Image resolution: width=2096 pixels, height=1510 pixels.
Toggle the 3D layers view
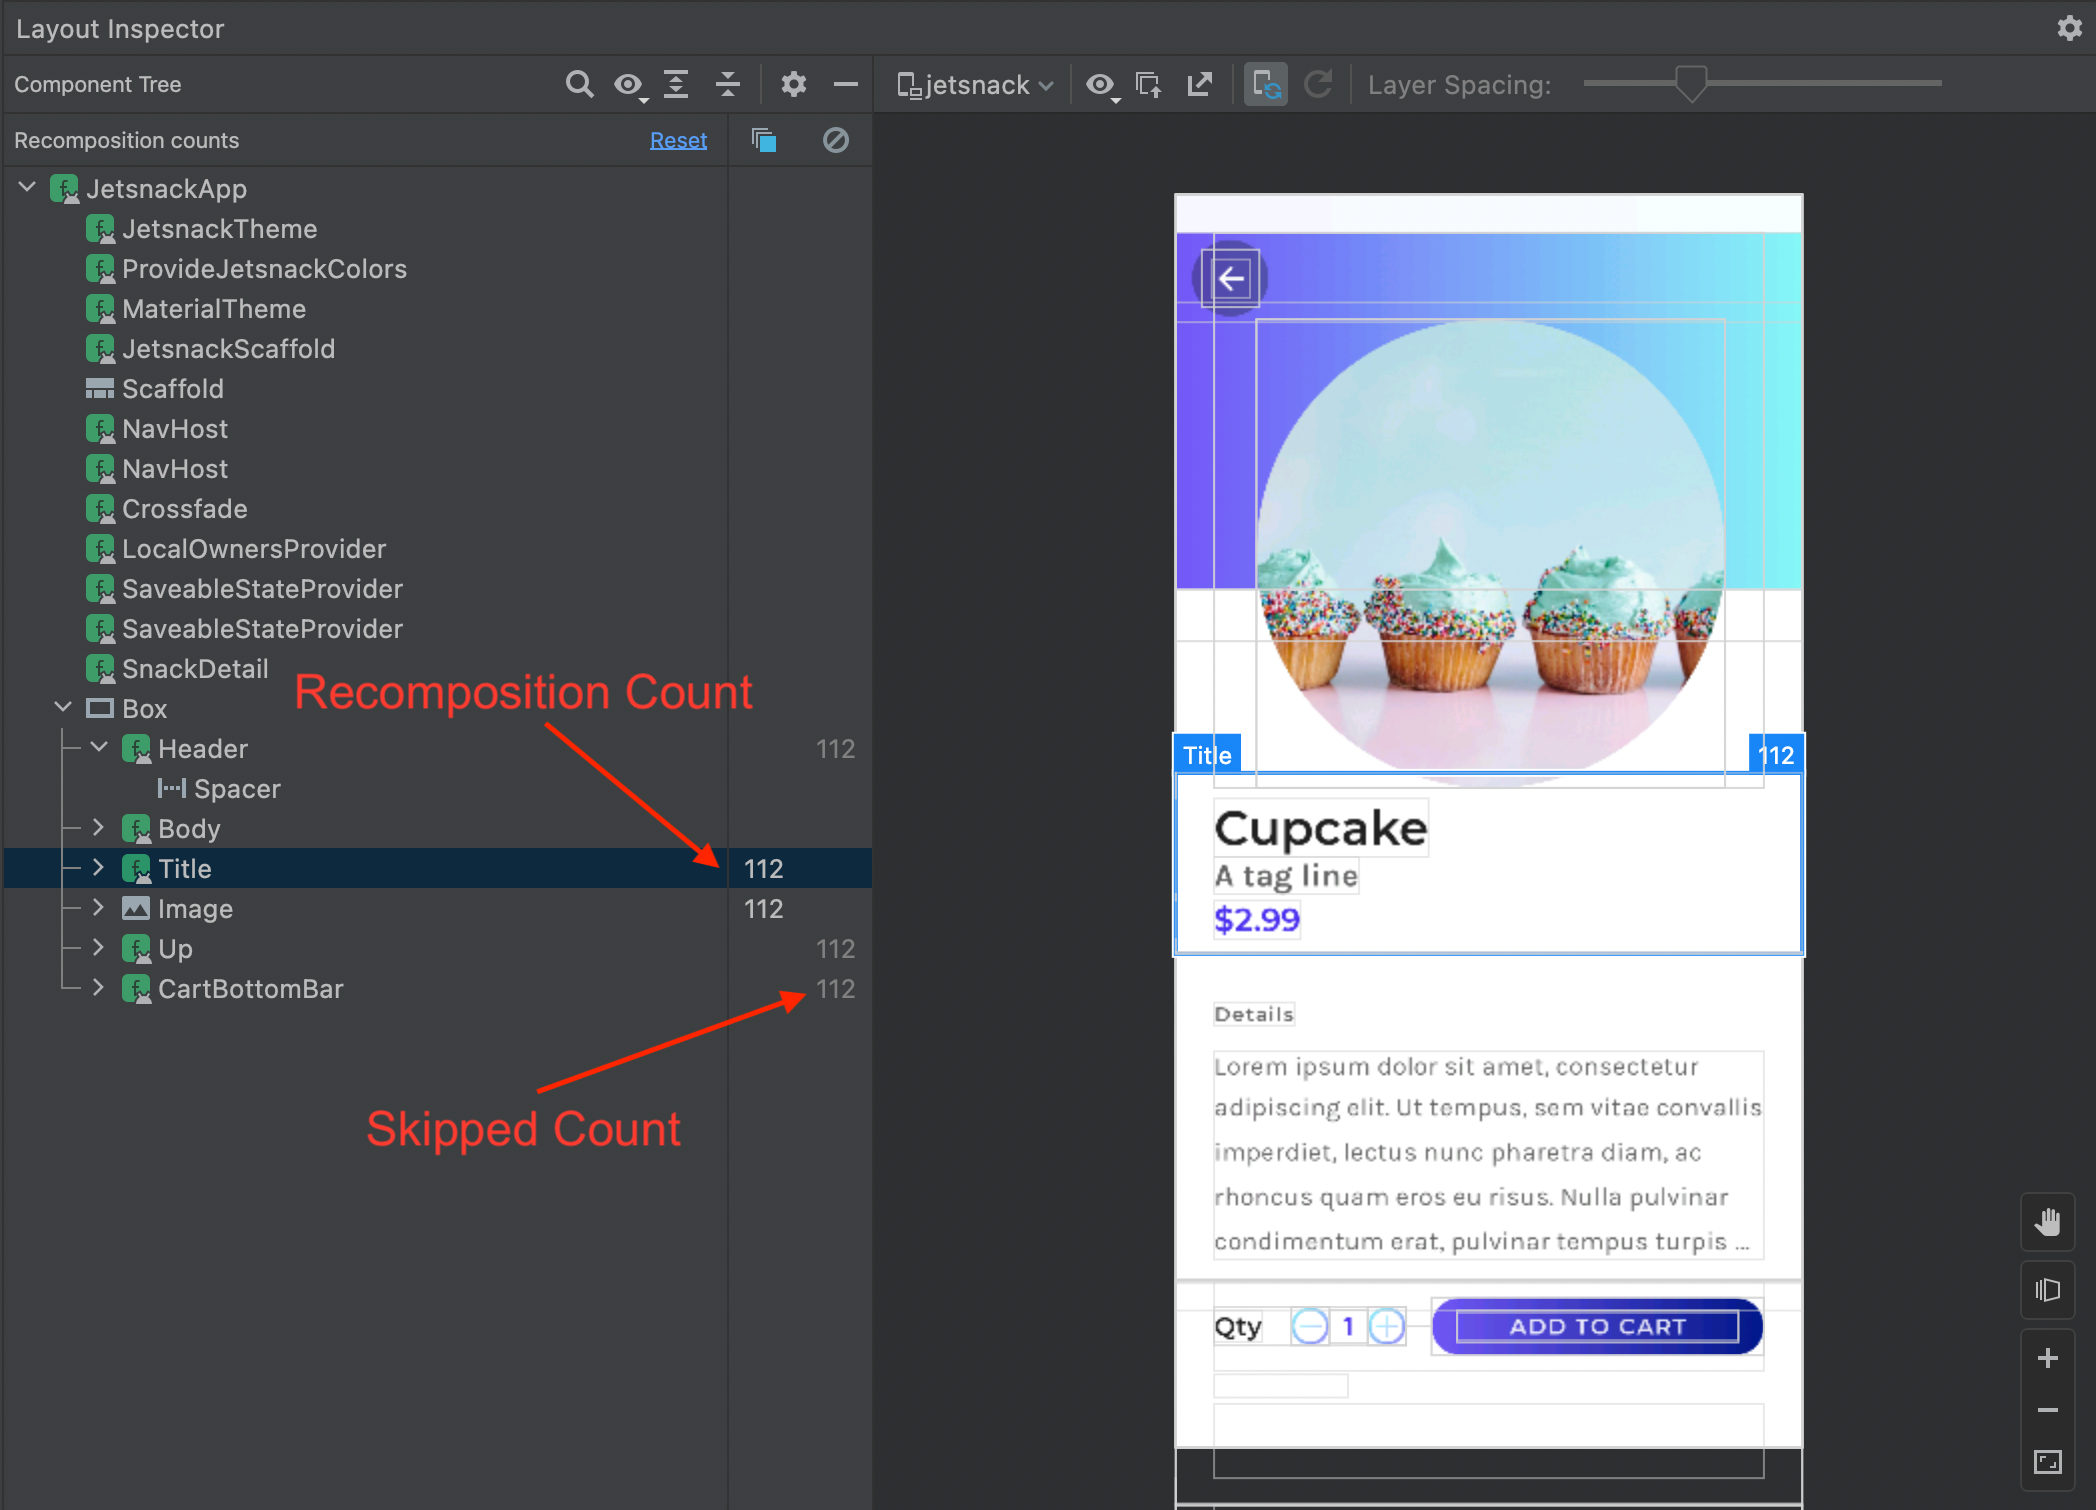click(2048, 1289)
